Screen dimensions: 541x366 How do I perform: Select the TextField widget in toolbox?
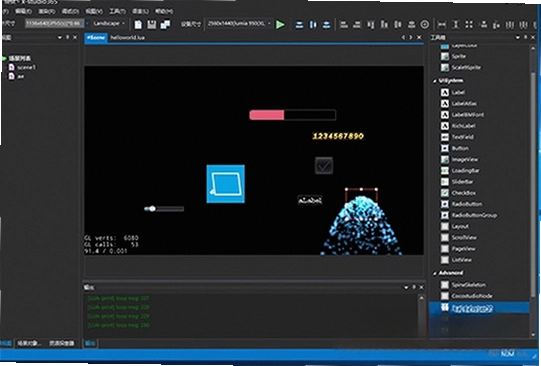[x=463, y=137]
